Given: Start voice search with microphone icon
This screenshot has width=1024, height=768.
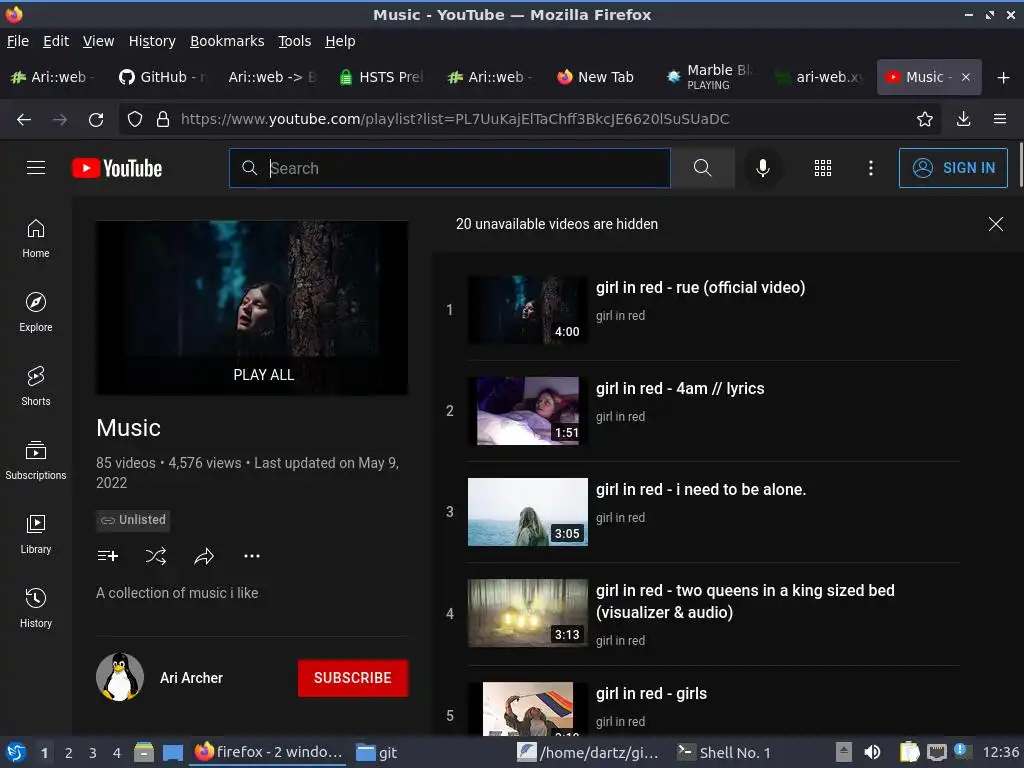Looking at the screenshot, I should pyautogui.click(x=762, y=168).
